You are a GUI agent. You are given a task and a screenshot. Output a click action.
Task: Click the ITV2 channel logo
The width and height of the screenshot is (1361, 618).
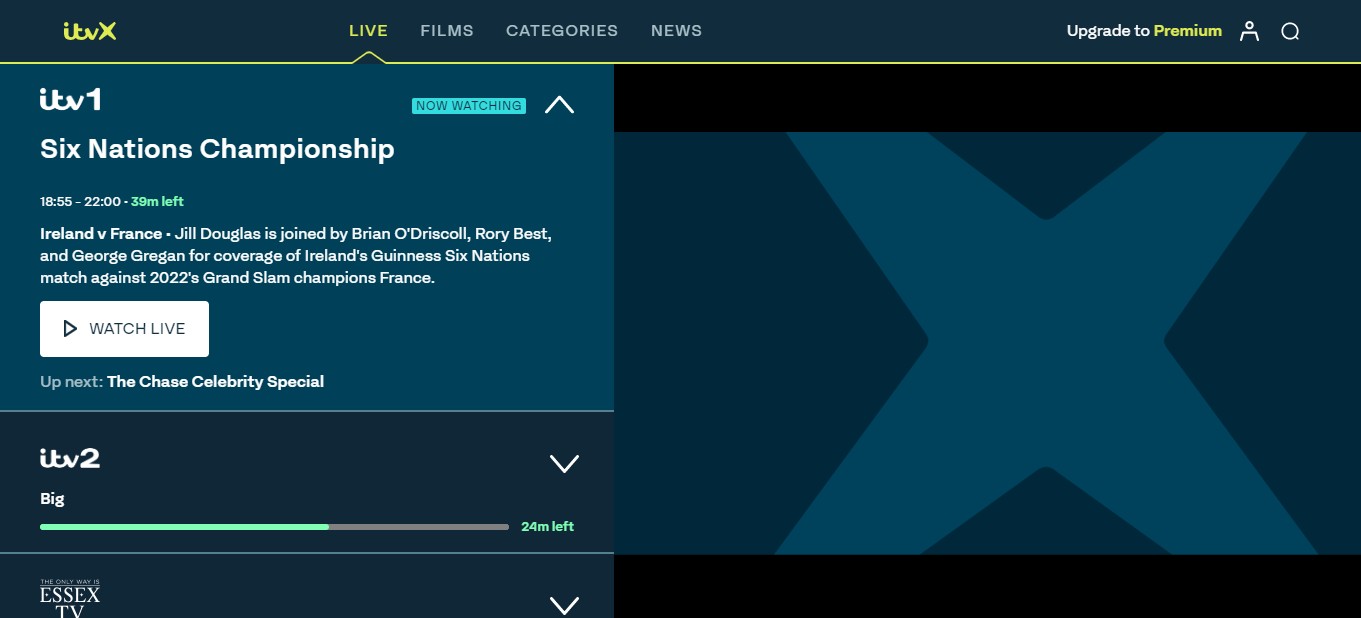coord(70,458)
